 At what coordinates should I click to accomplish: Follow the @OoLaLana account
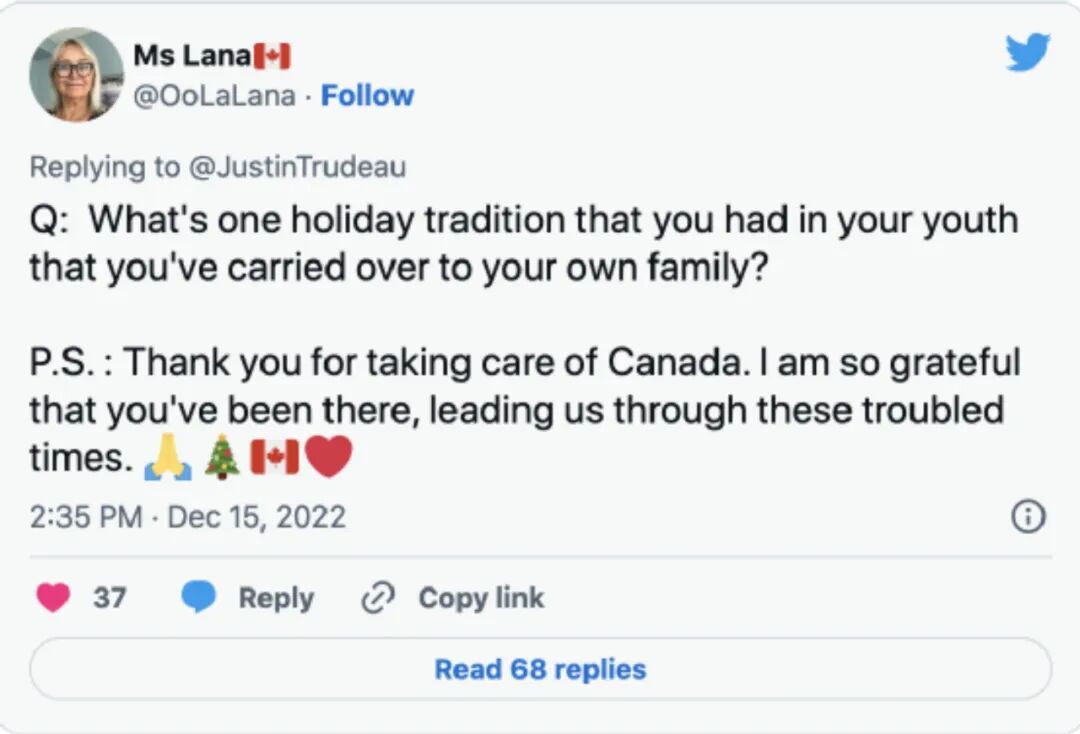click(367, 96)
